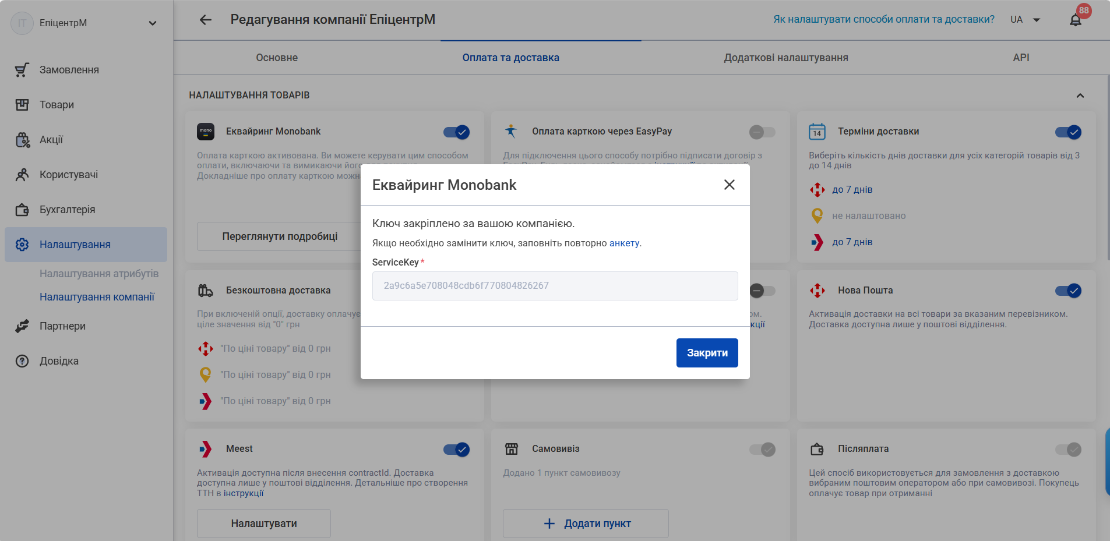
Task: Click the Замовлення cart icon in sidebar
Action: 22,69
